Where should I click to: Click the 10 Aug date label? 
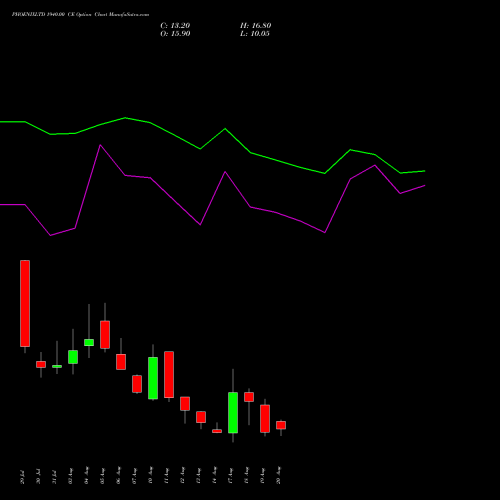point(150,476)
